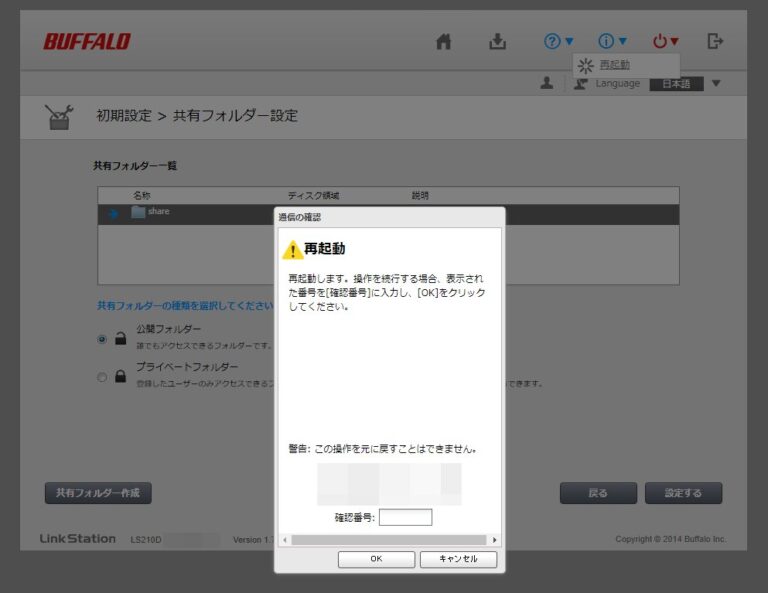Viewport: 768px width, 593px height.
Task: Click the dialog scrollbar right arrow
Action: (494, 540)
